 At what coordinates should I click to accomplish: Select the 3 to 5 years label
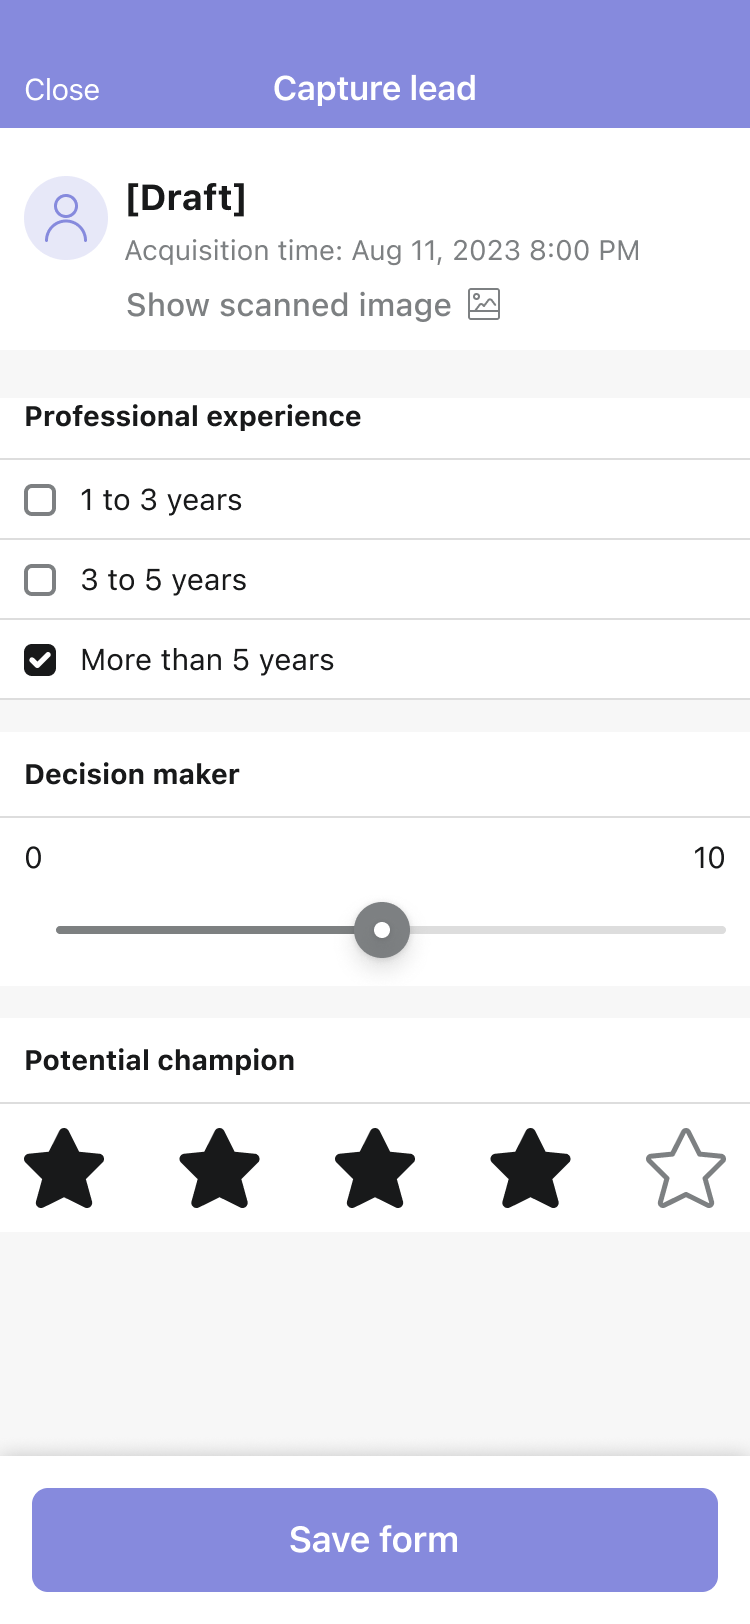(164, 580)
